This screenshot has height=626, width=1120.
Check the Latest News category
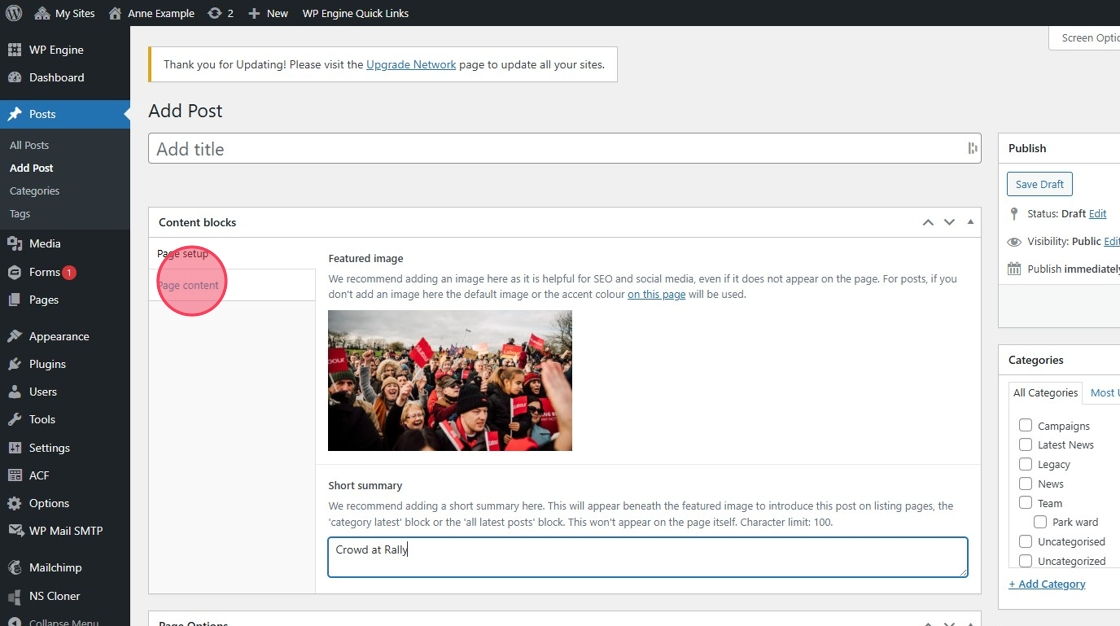(1025, 444)
